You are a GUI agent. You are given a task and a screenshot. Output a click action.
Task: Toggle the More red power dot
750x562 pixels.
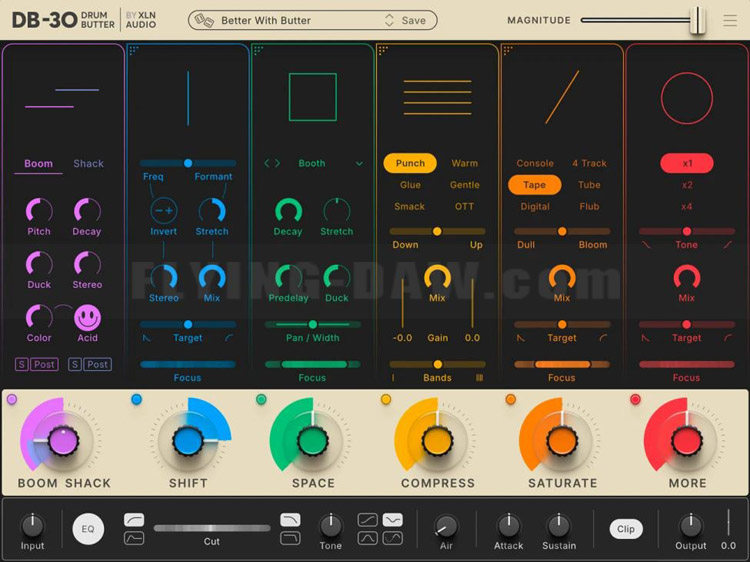click(x=635, y=399)
